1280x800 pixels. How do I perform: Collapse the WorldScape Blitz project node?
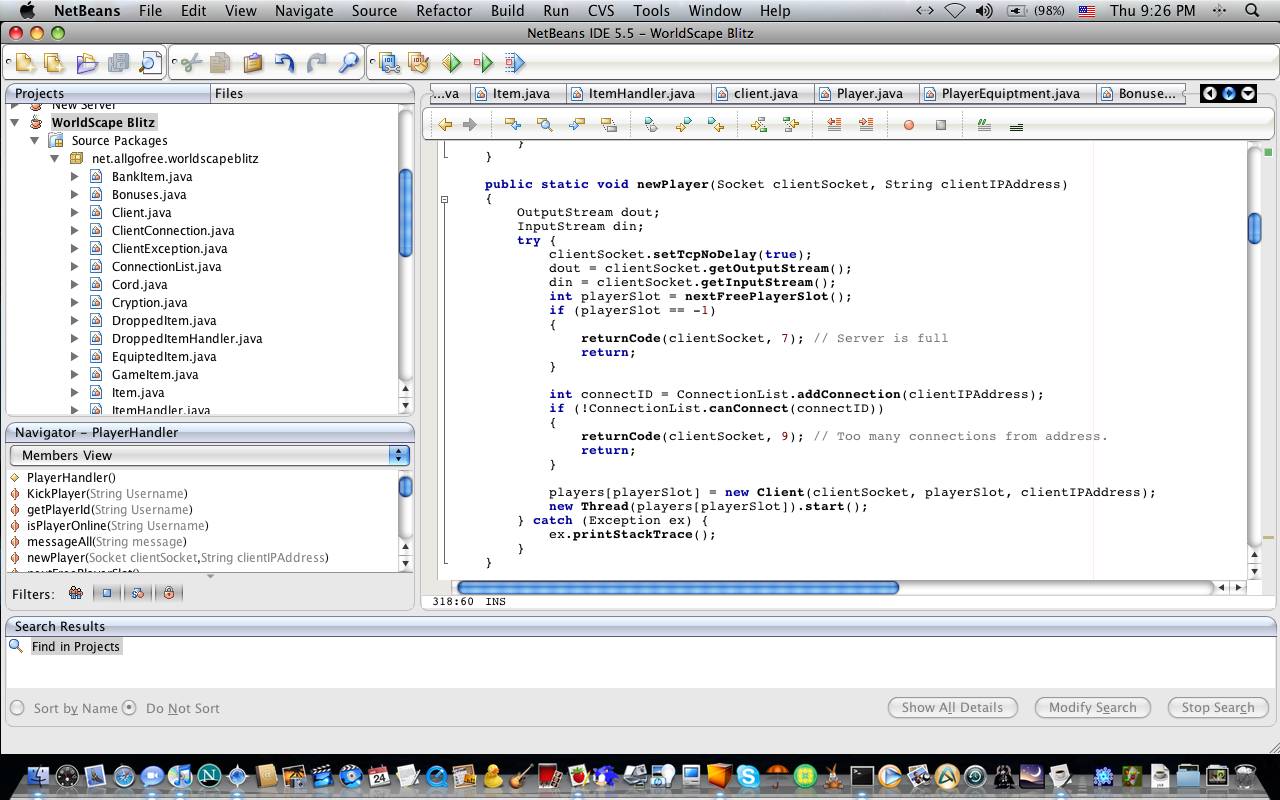point(15,122)
